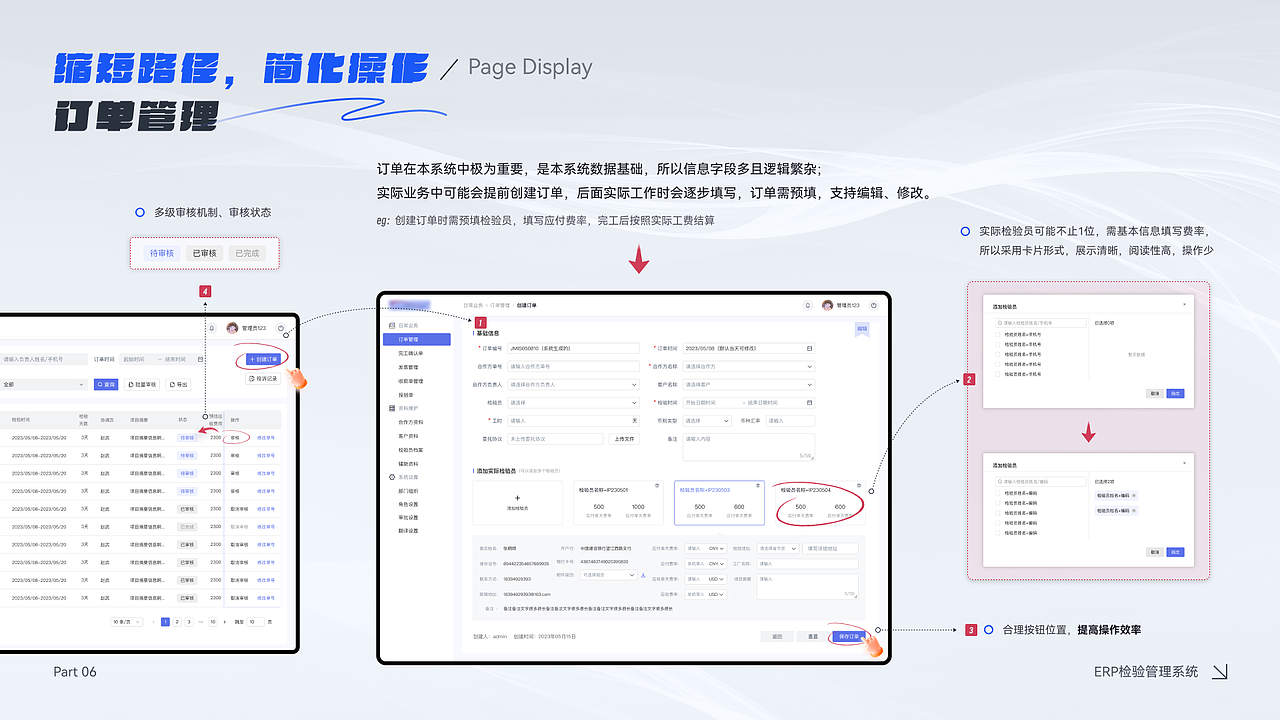Click the 重置 button
Viewport: 1280px width, 720px height.
click(813, 636)
